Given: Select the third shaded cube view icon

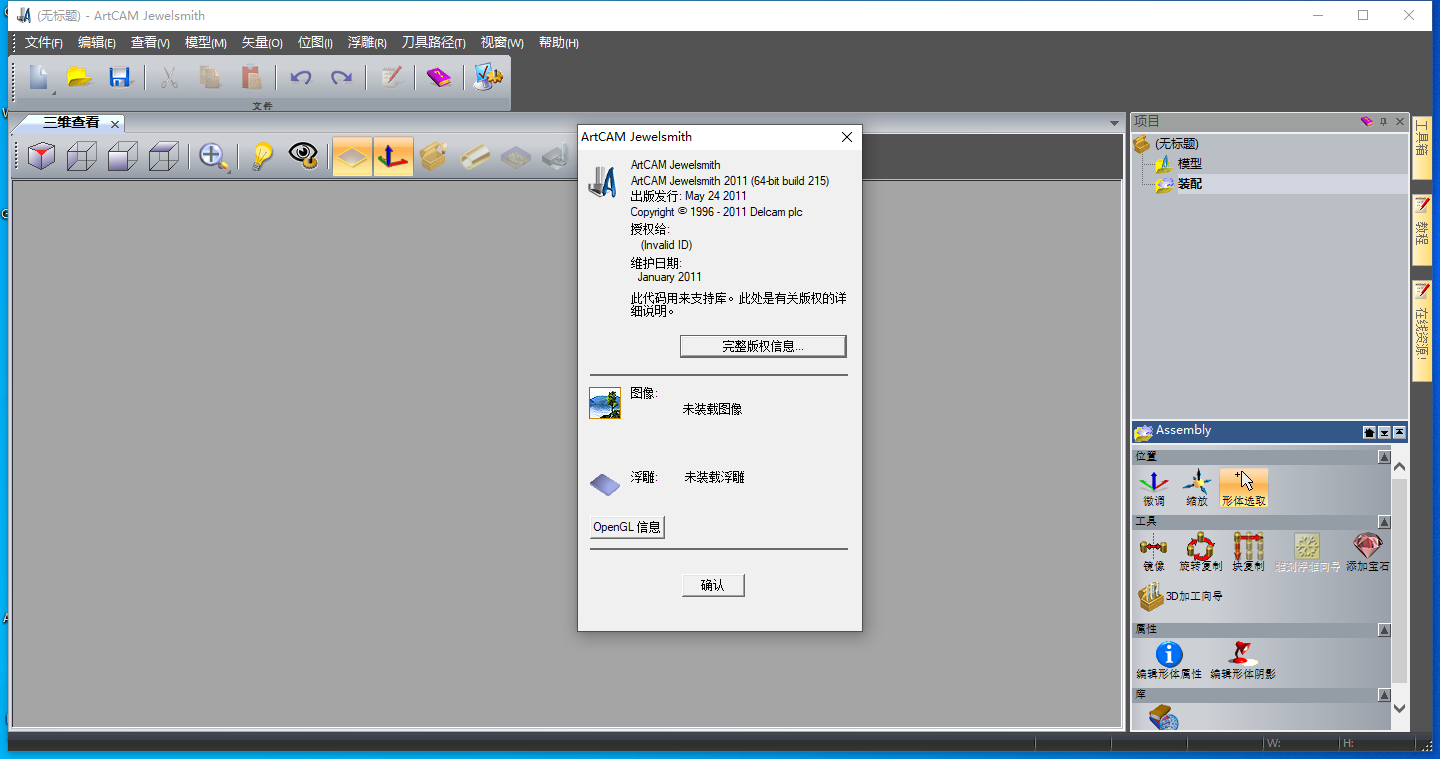Looking at the screenshot, I should tap(122, 156).
